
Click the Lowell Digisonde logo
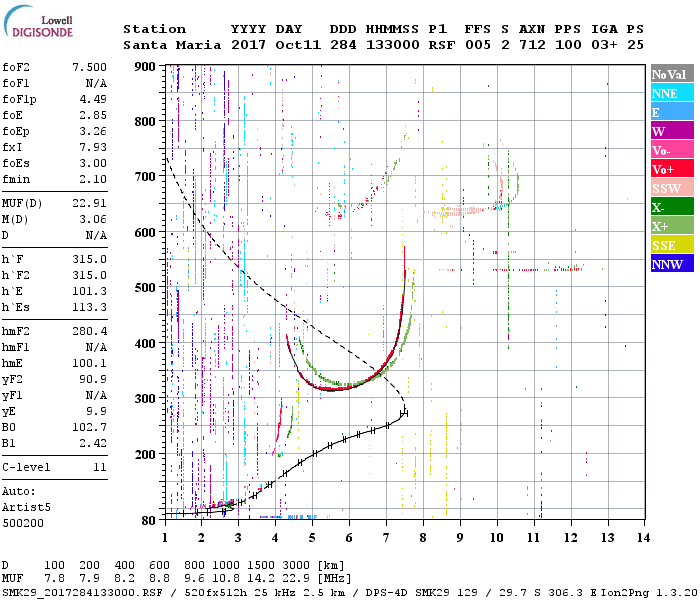[x=38, y=21]
